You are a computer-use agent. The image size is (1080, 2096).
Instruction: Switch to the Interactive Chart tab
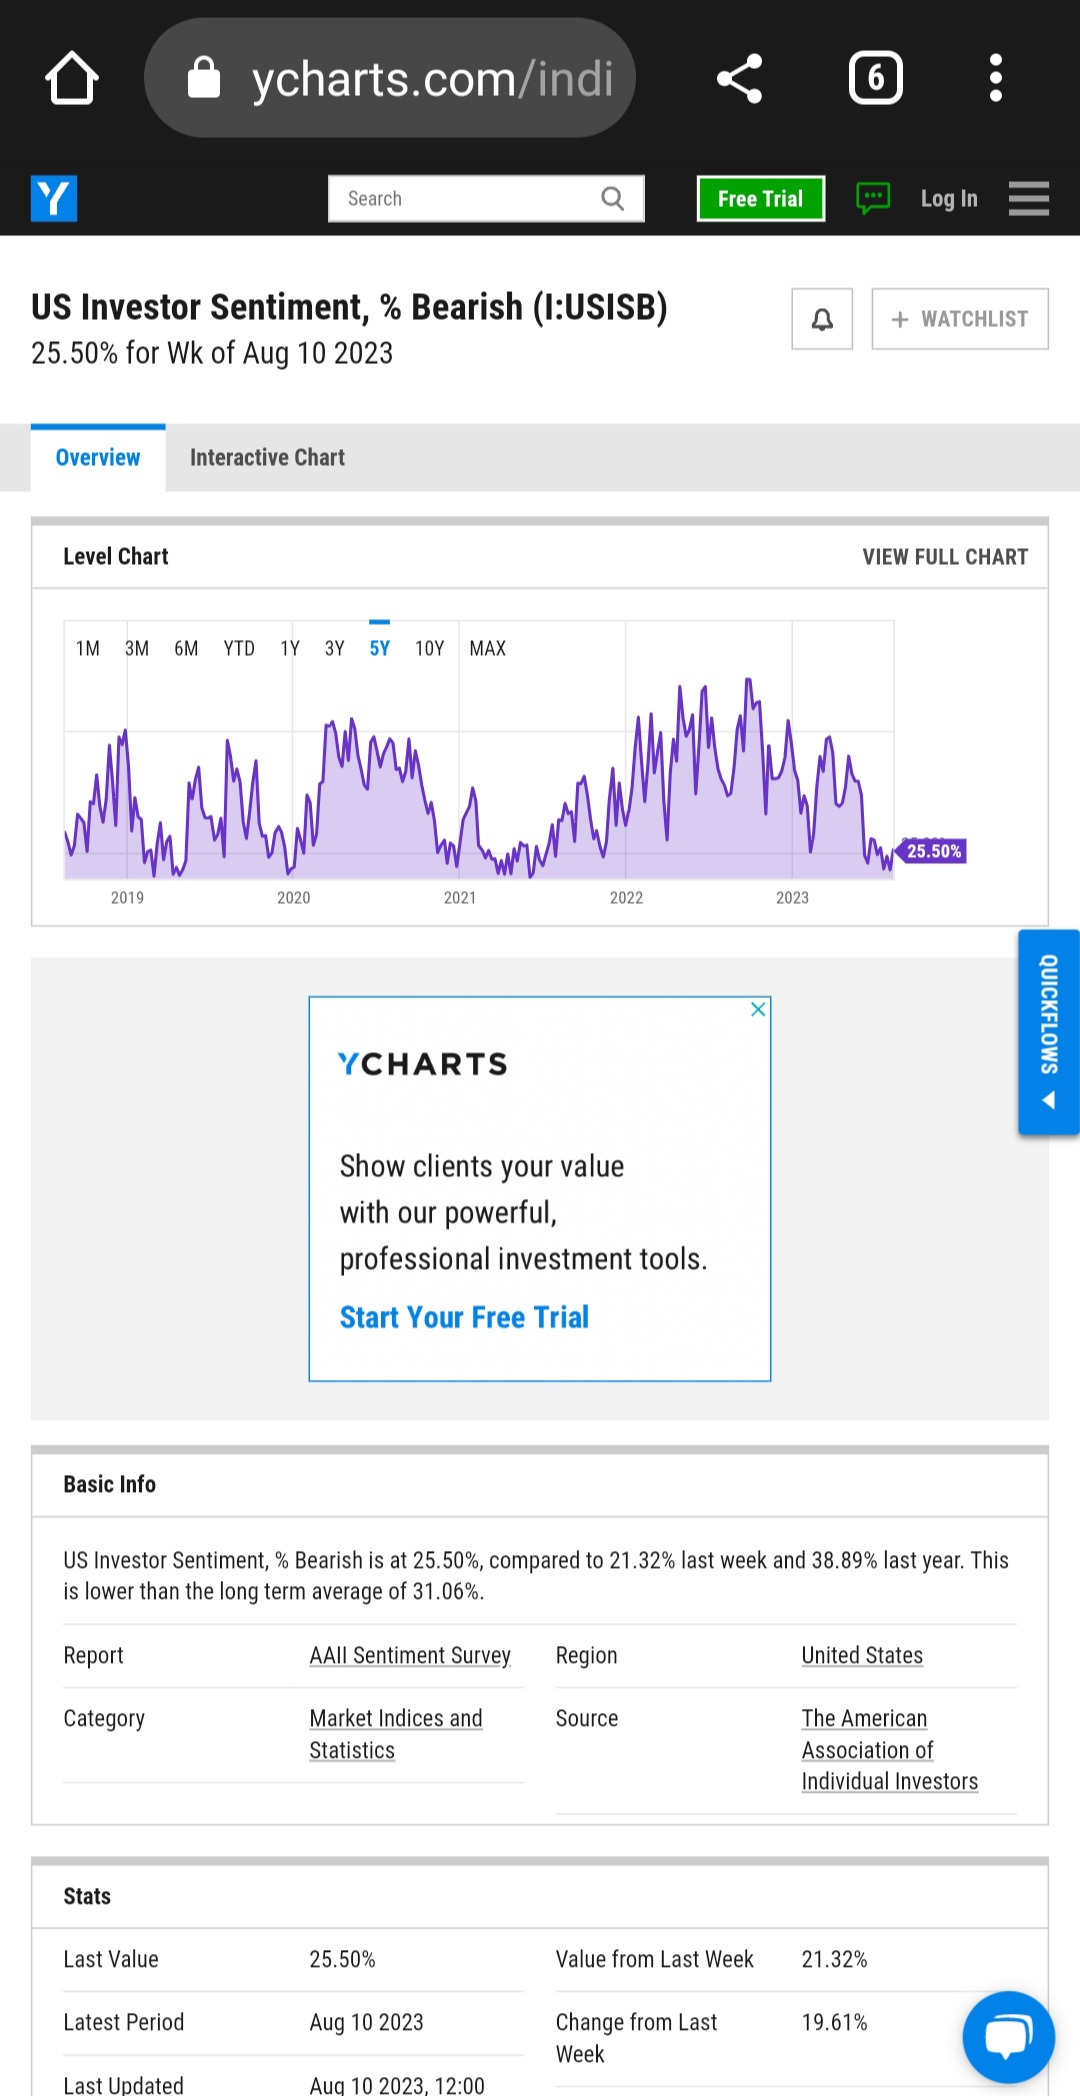267,458
